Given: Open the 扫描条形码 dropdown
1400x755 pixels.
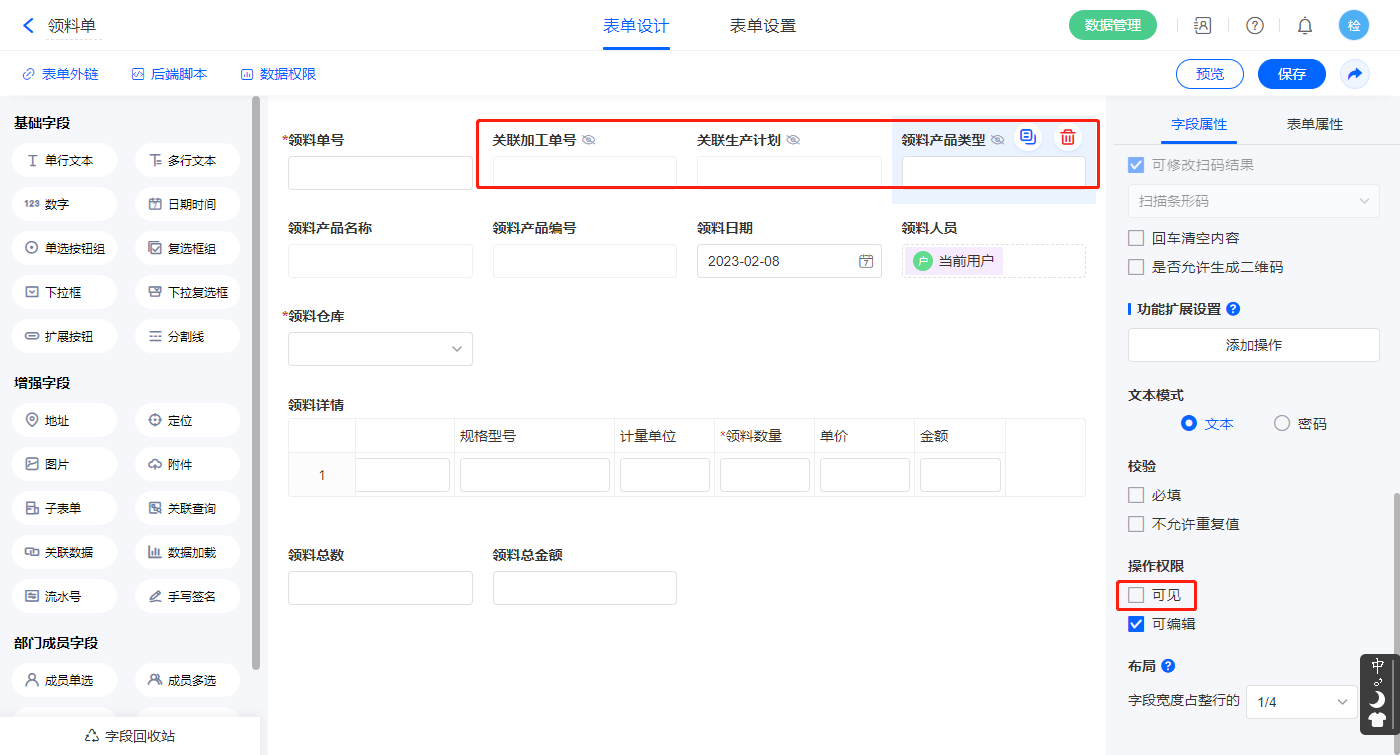Looking at the screenshot, I should pos(1253,201).
